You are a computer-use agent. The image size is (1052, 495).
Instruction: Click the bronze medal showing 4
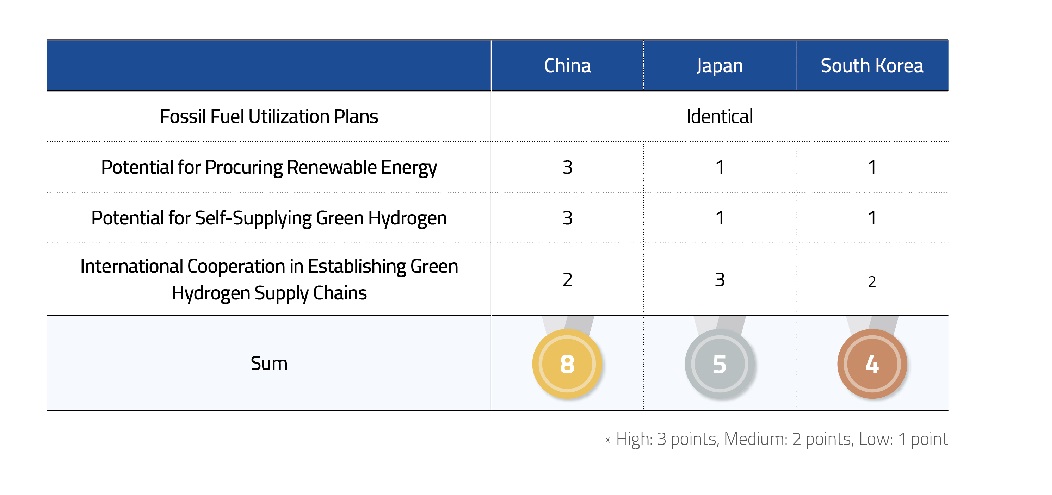[x=871, y=364]
